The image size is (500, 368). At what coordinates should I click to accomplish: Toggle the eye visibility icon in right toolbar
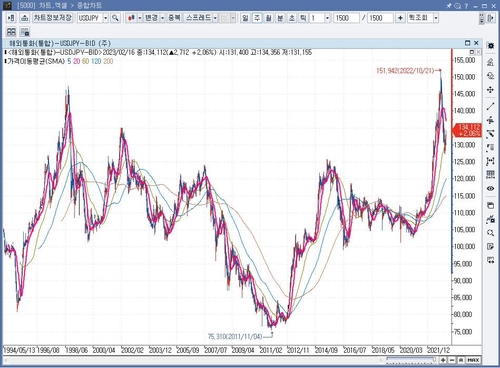point(490,189)
